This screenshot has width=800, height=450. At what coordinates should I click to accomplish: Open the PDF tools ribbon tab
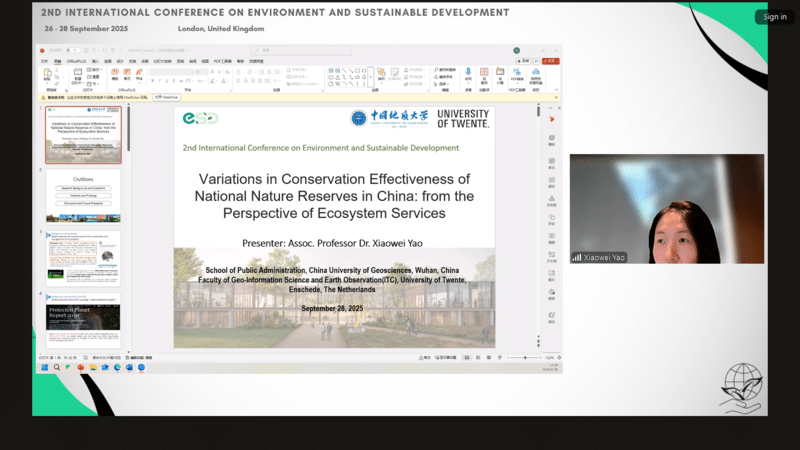pyautogui.click(x=223, y=61)
